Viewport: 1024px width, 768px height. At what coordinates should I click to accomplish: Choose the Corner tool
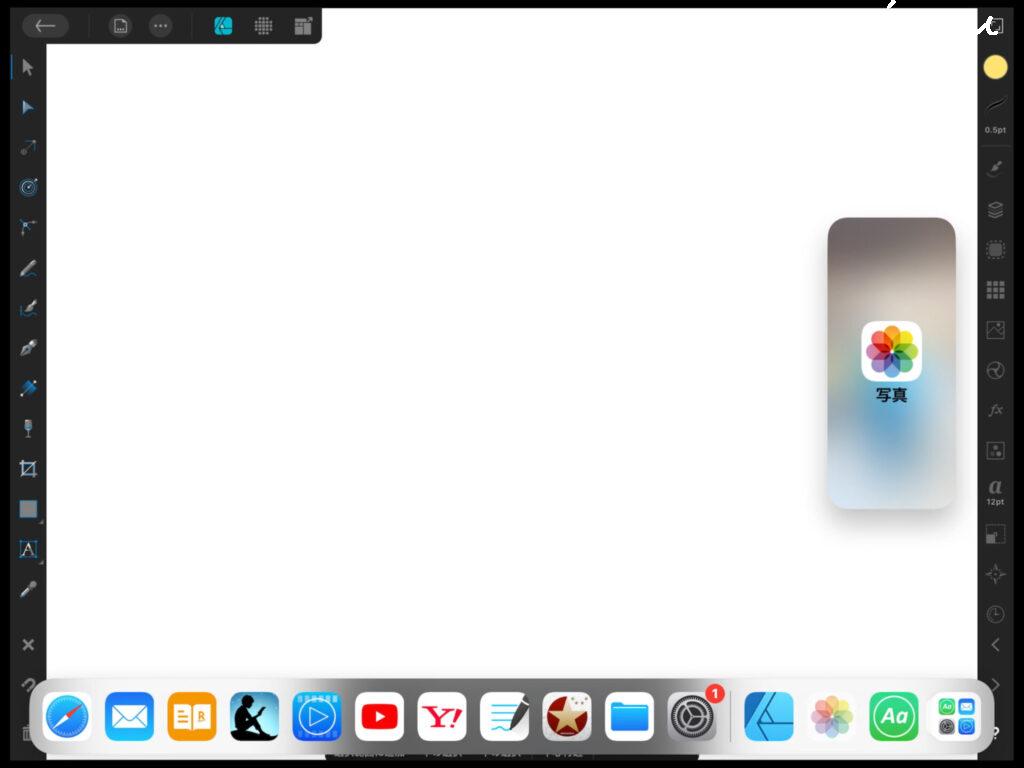[x=28, y=227]
